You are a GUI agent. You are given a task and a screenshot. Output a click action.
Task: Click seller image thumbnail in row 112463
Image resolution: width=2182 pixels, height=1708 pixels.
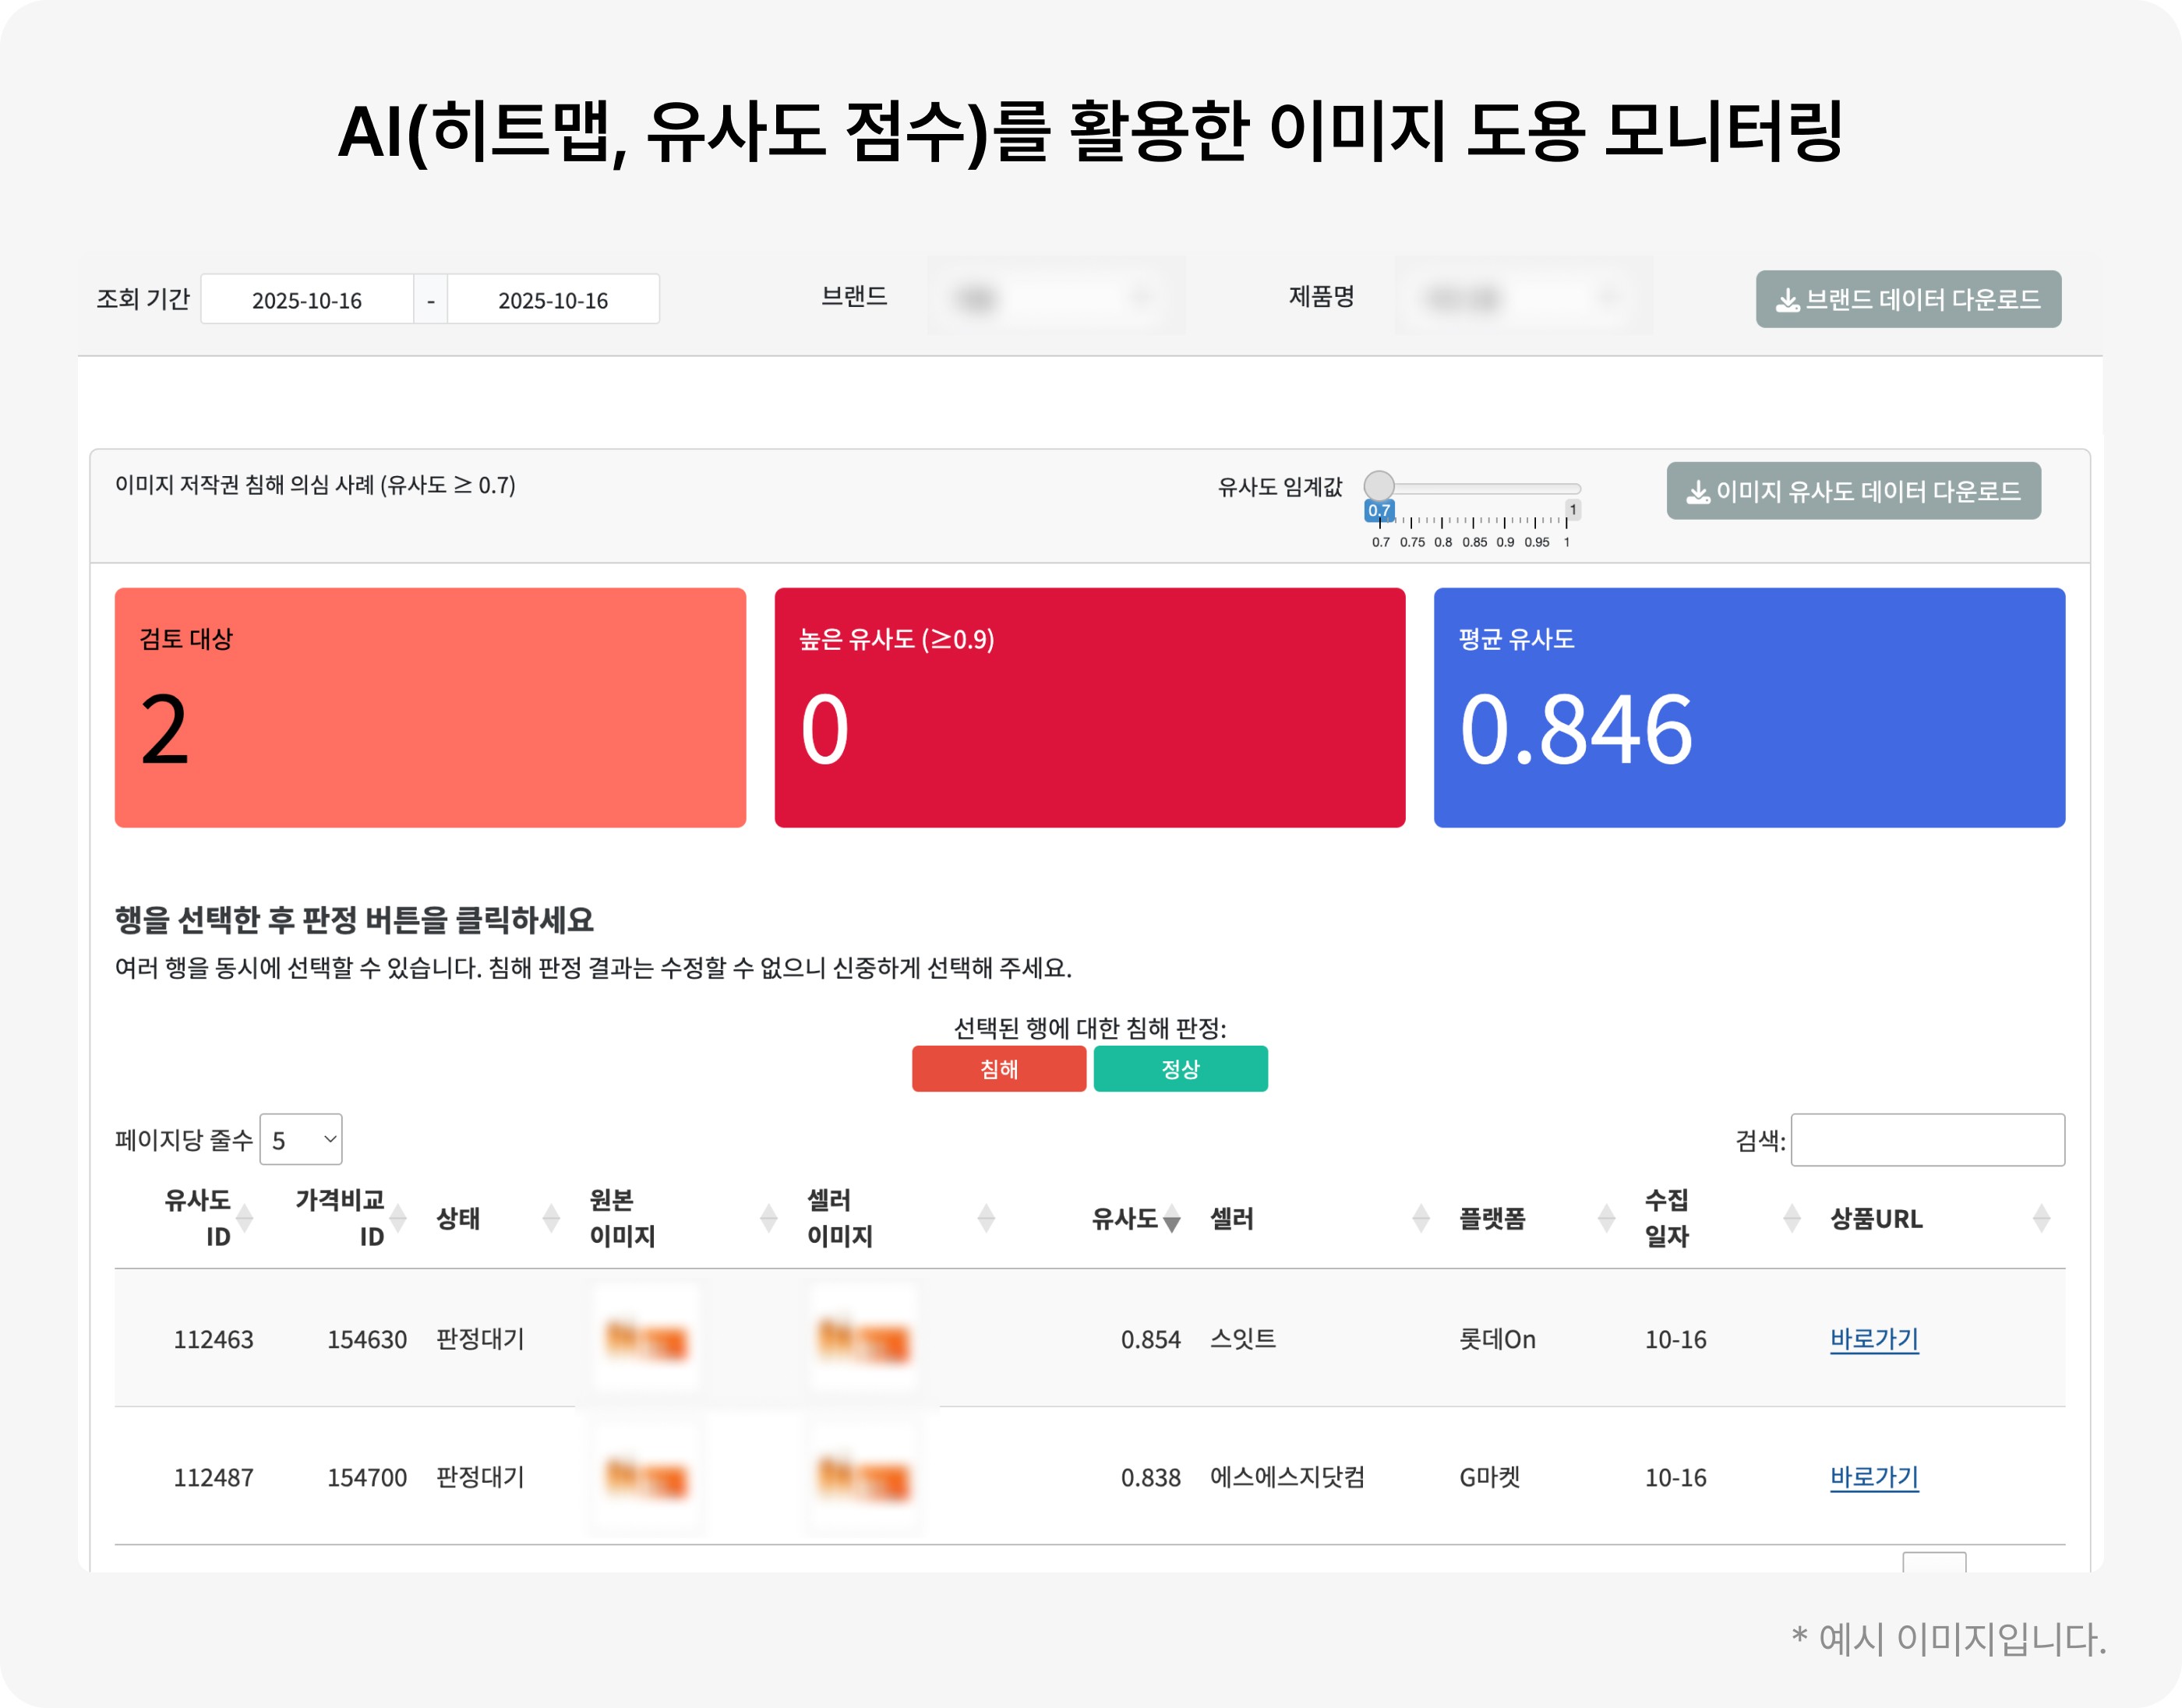click(864, 1339)
